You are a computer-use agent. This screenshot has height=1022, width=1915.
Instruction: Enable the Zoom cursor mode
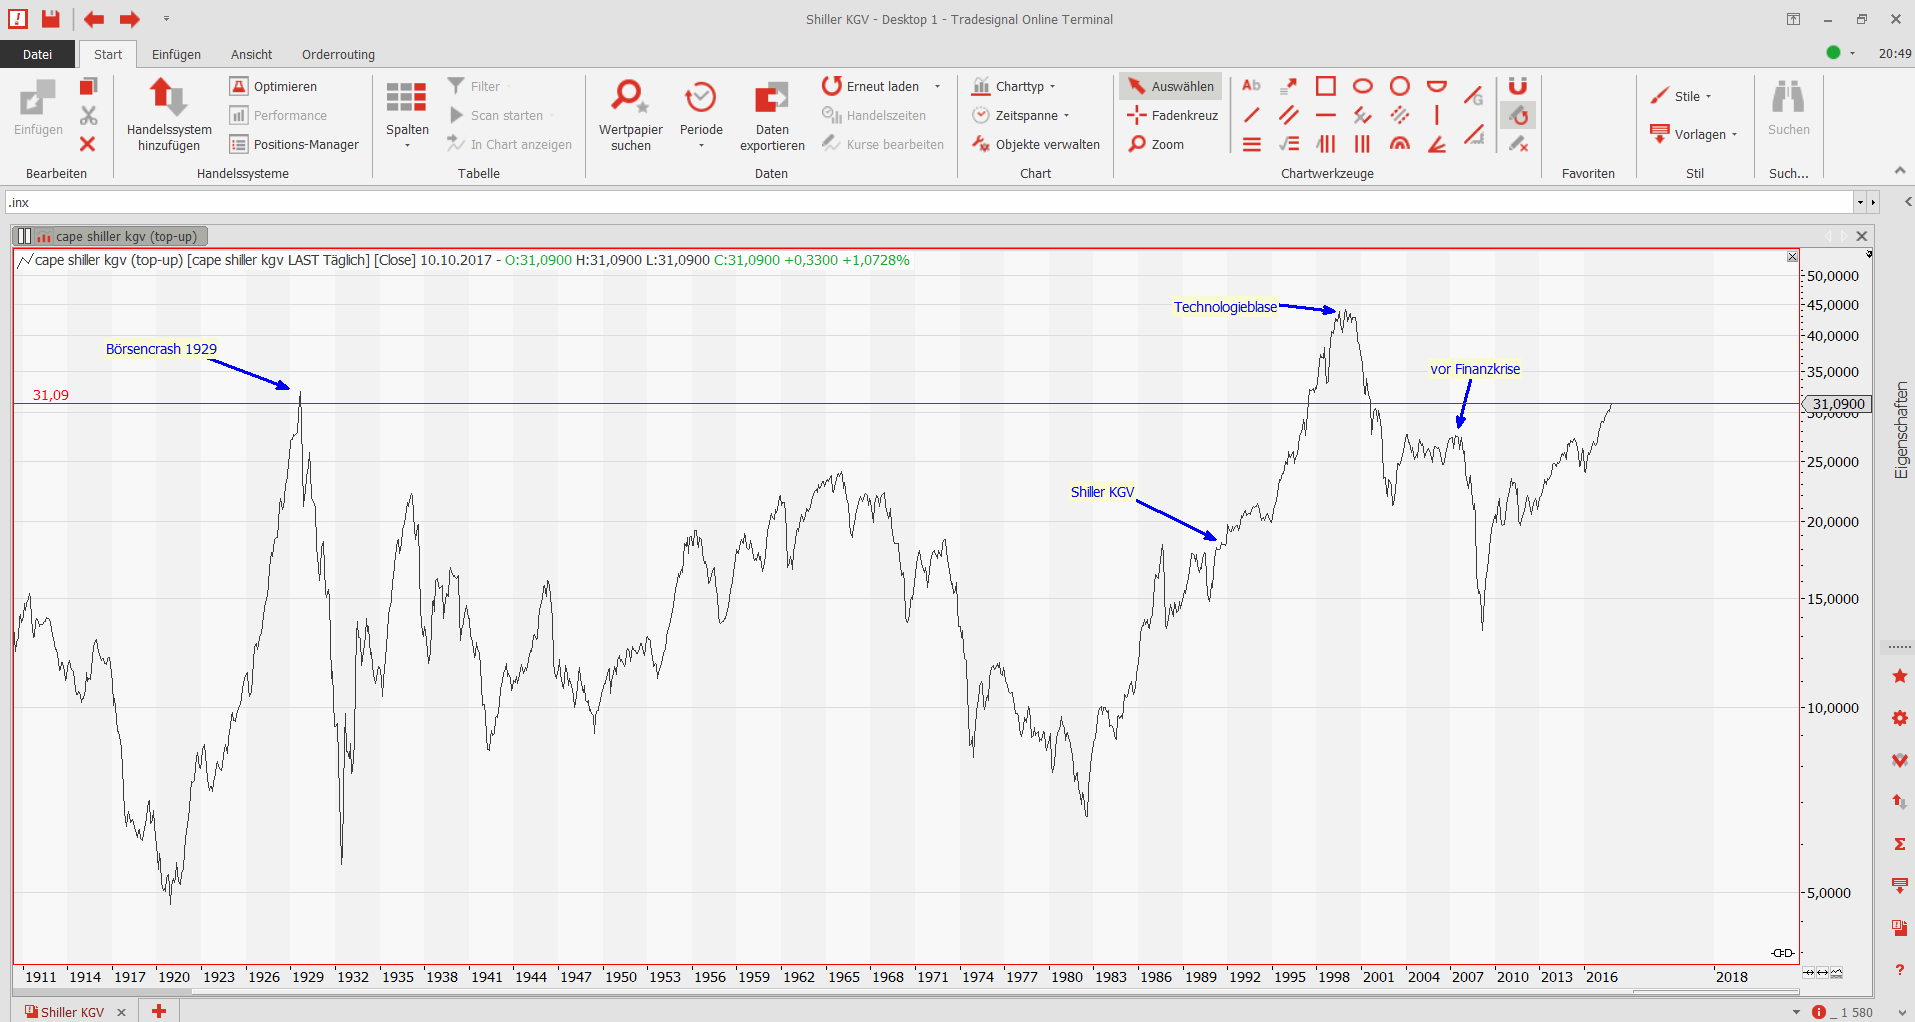[x=1157, y=144]
